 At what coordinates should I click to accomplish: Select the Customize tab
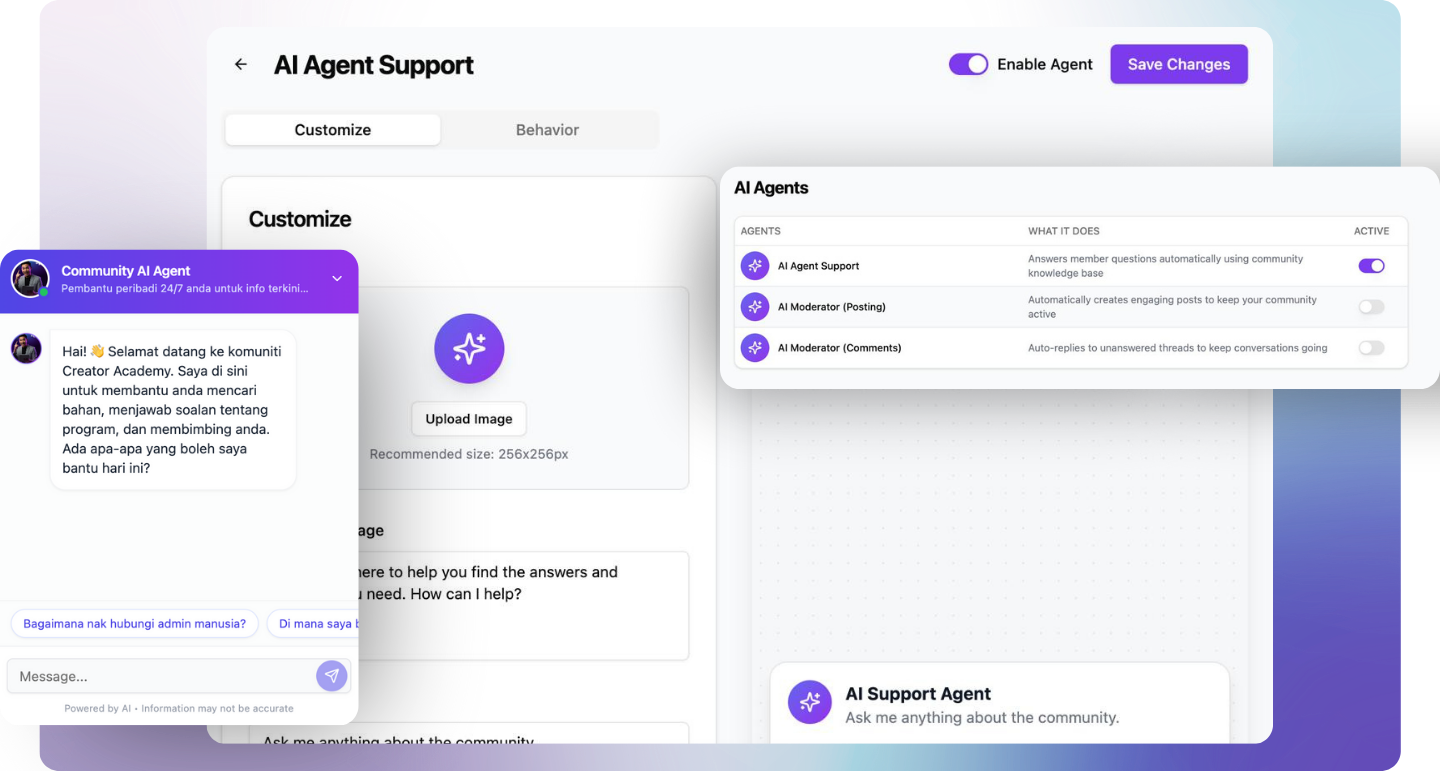click(x=332, y=130)
